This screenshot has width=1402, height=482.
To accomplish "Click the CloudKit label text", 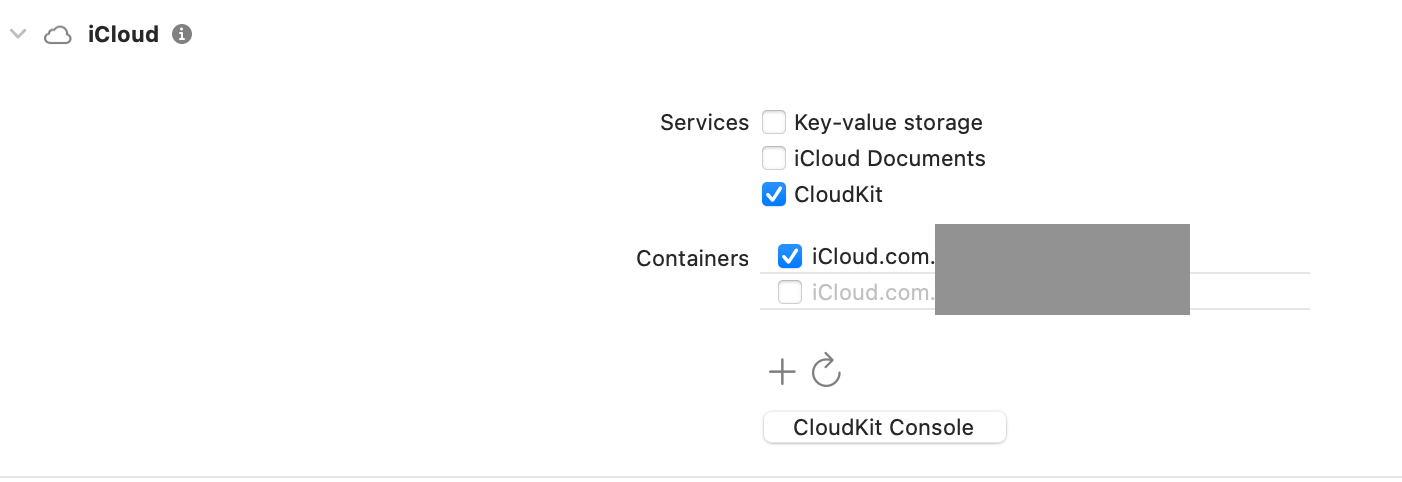I will [838, 194].
